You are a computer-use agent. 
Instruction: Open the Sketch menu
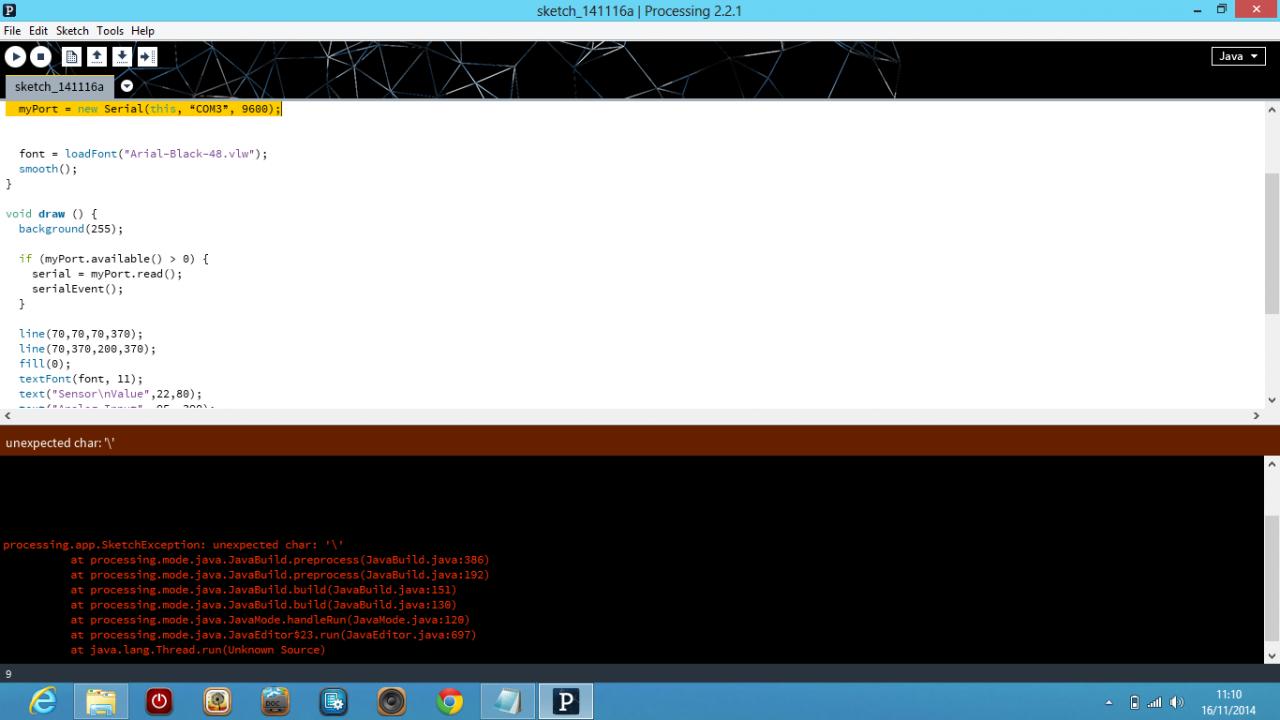[72, 31]
